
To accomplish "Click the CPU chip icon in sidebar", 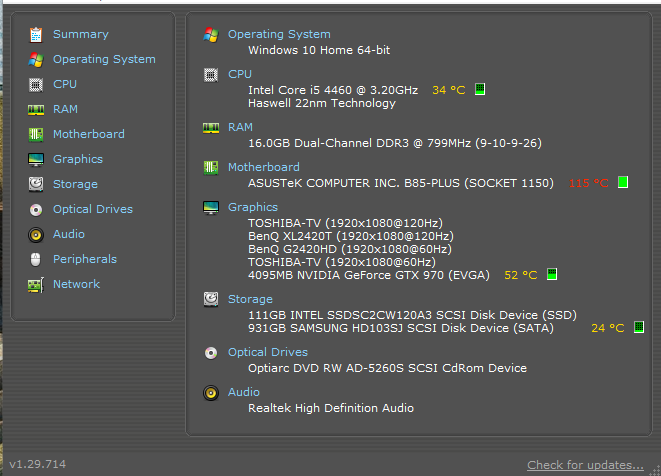I will (36, 85).
